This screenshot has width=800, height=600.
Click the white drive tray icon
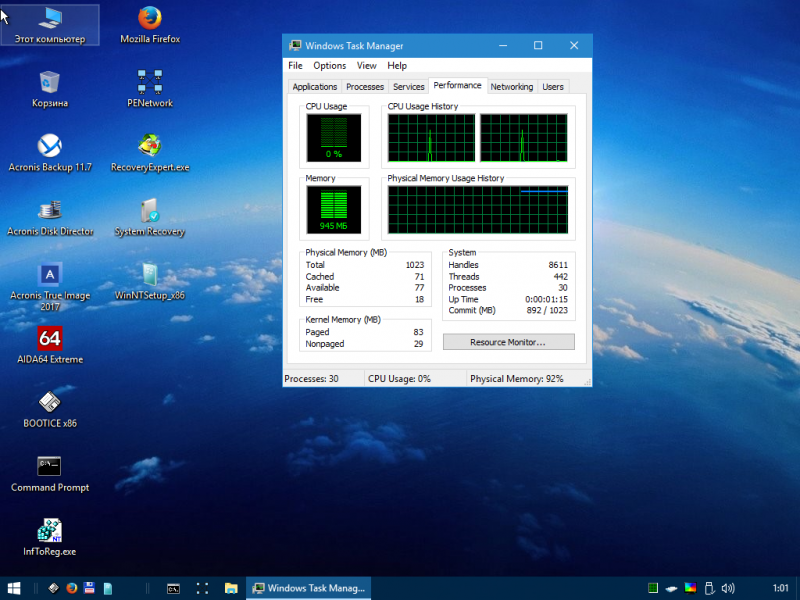(x=671, y=589)
